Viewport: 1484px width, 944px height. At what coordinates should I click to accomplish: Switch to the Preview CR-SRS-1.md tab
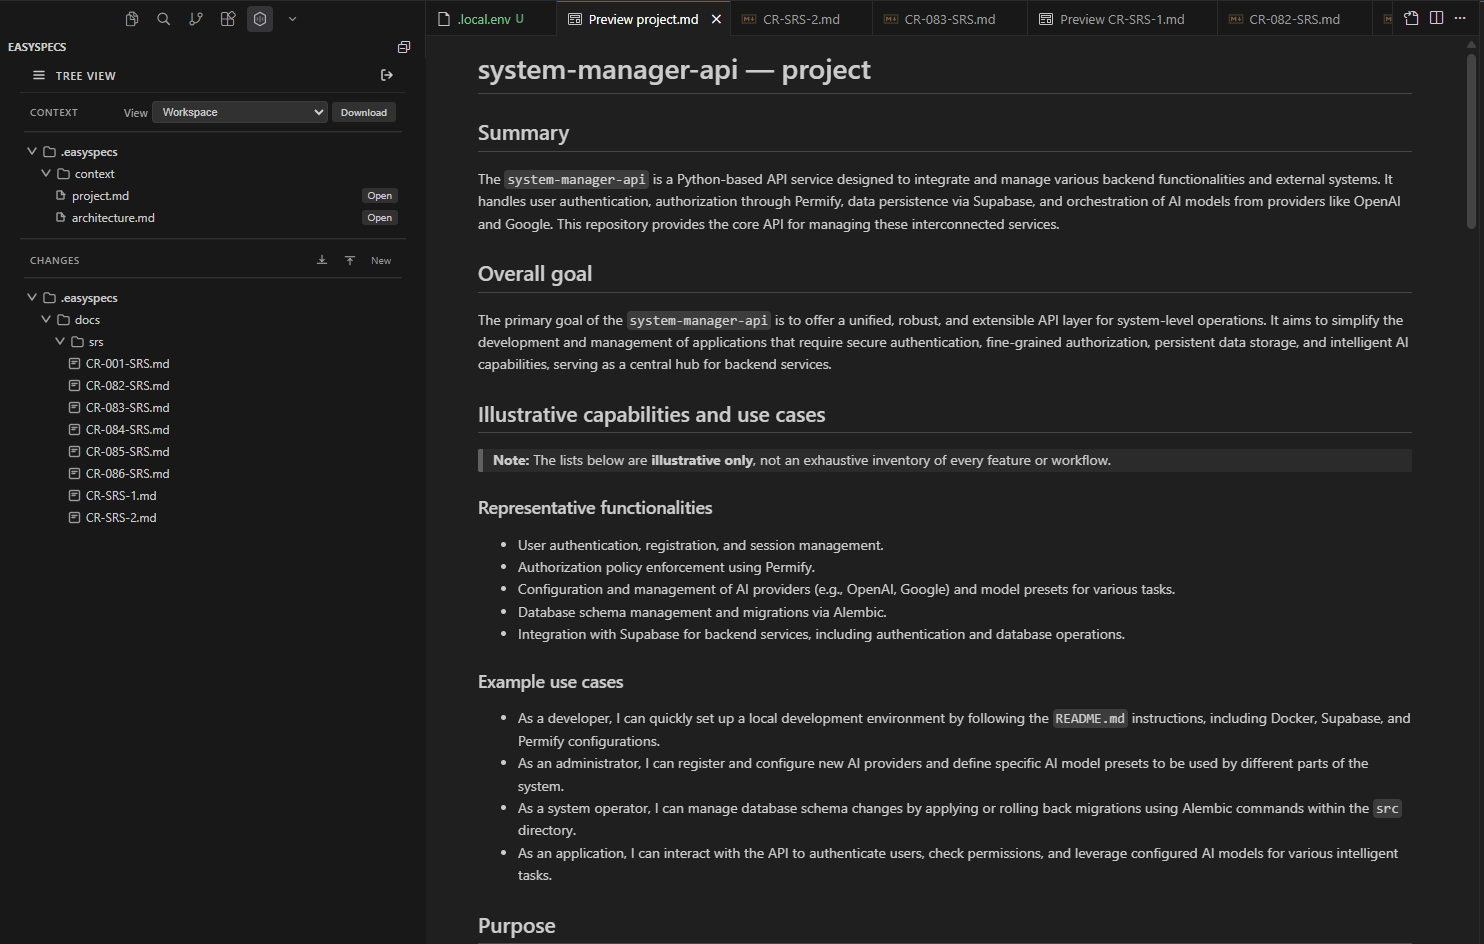[1122, 19]
